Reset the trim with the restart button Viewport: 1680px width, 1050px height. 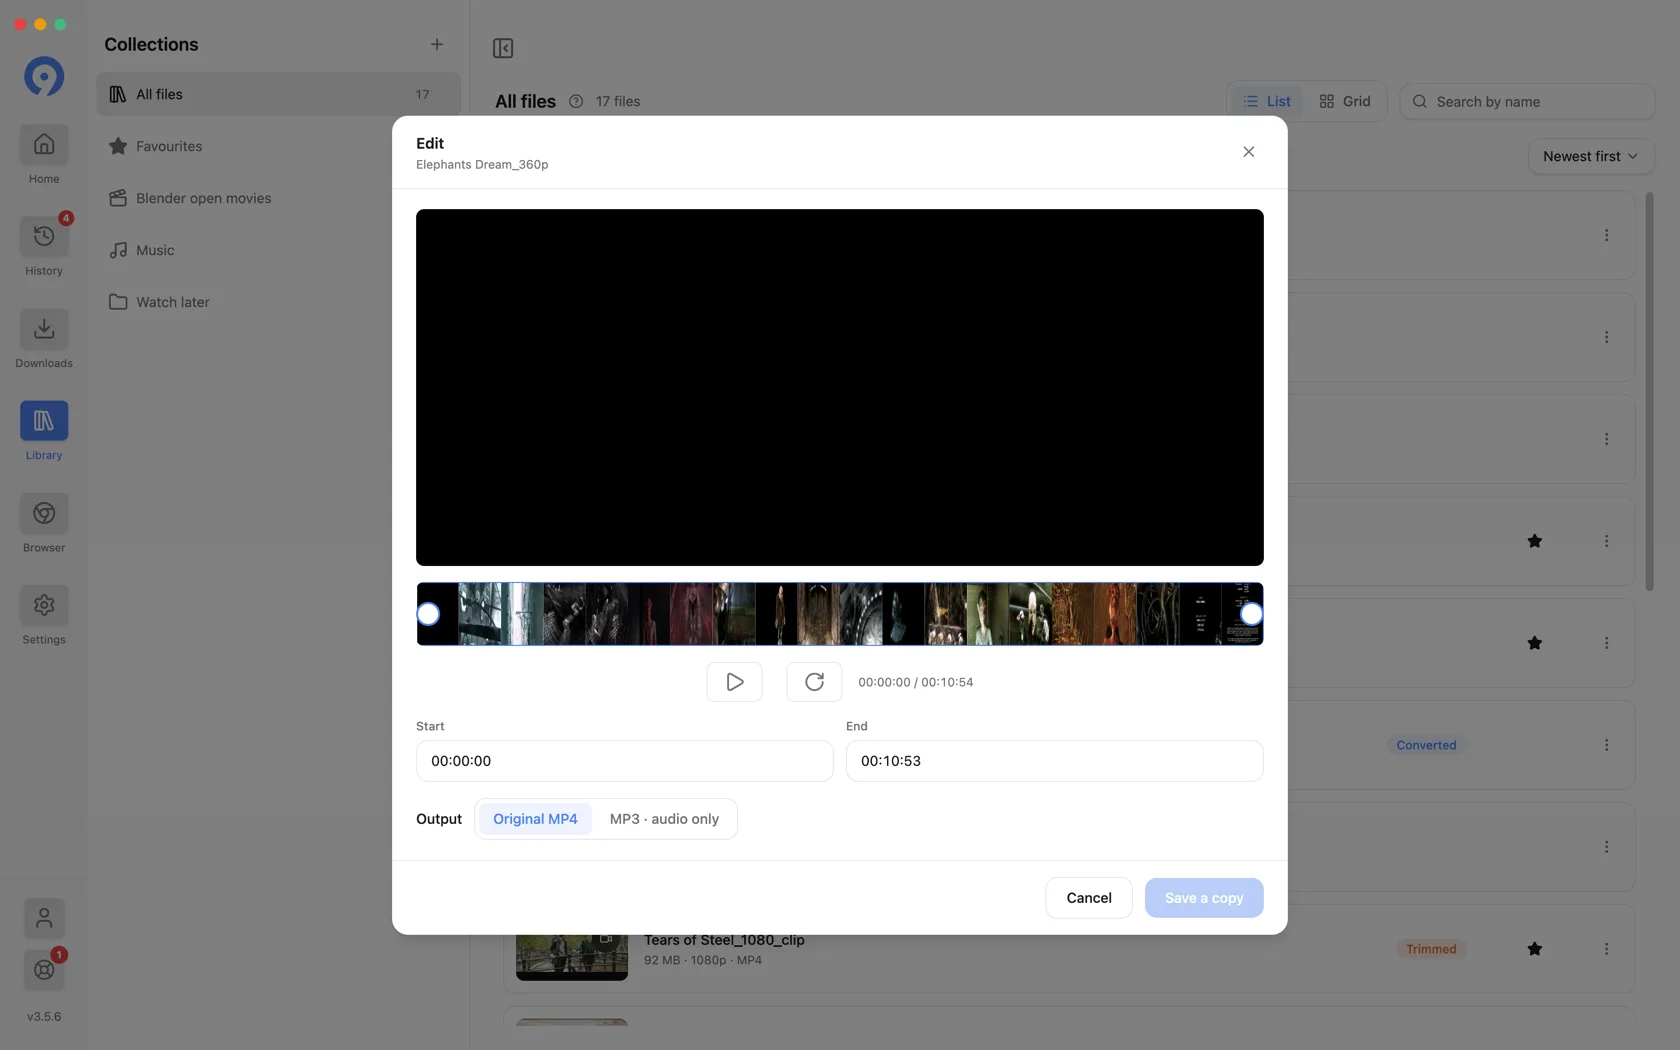[814, 682]
